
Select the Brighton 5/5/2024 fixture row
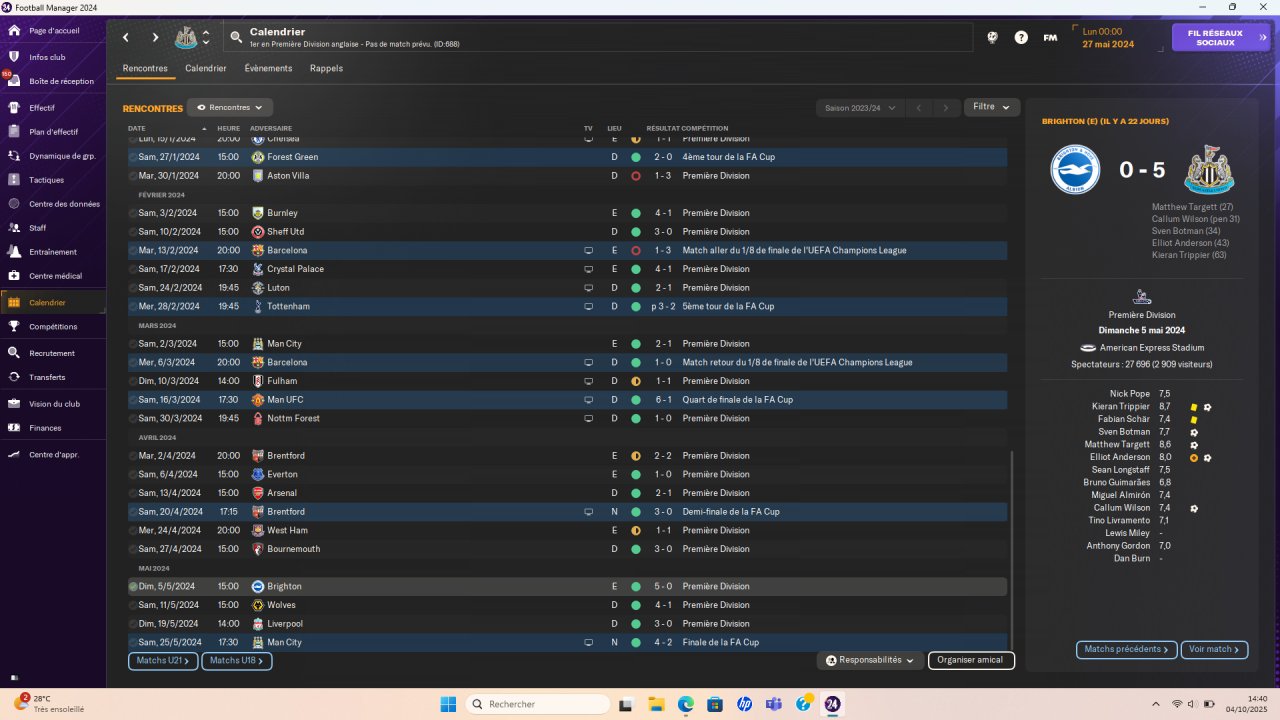pos(567,587)
